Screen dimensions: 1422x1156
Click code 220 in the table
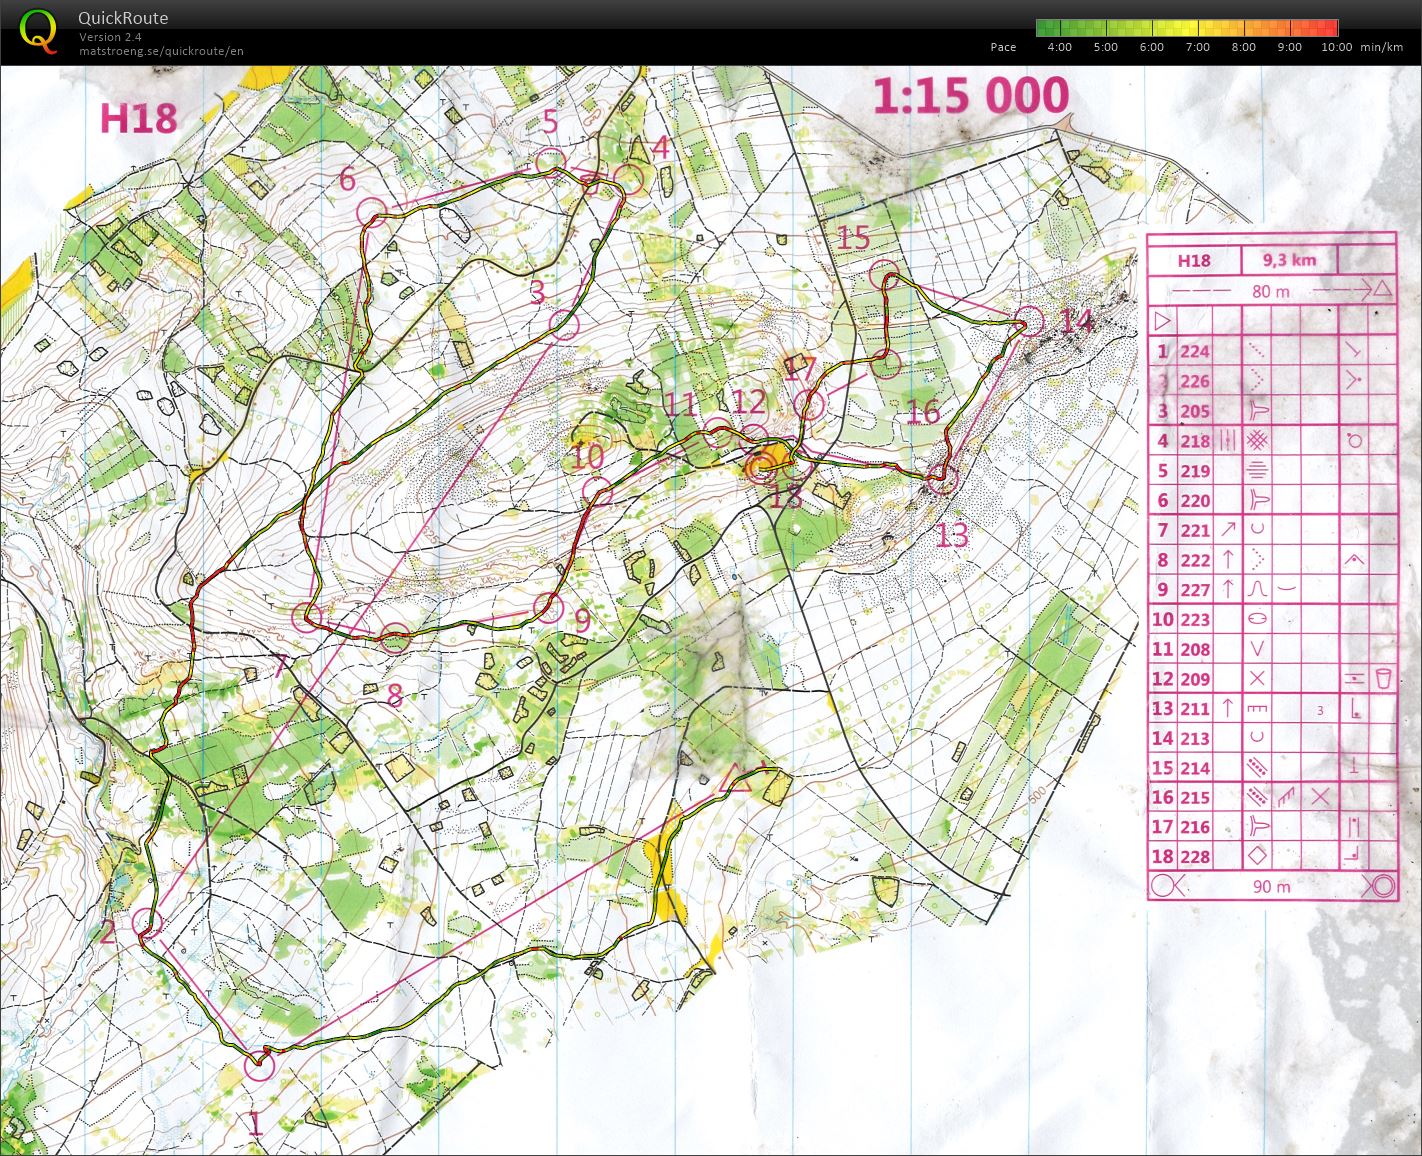point(1195,501)
